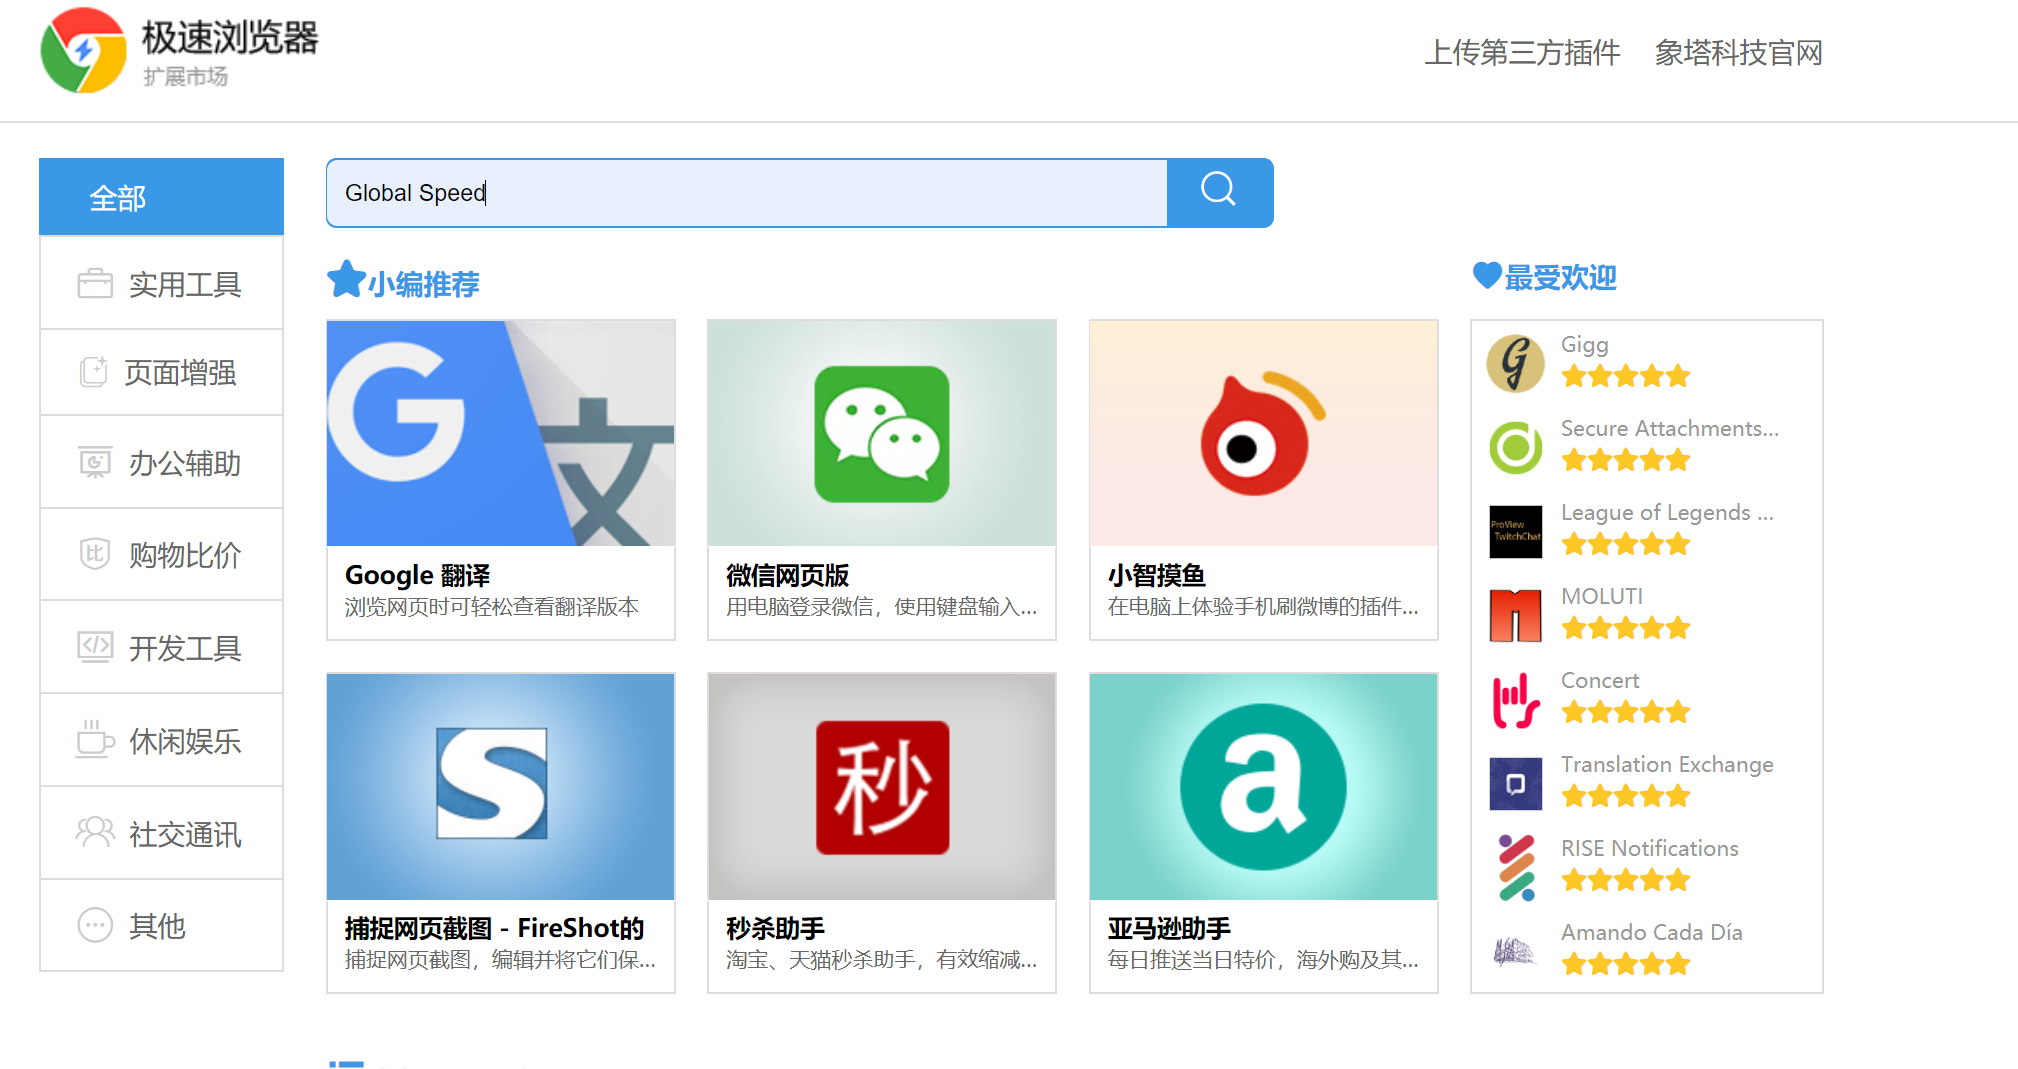
Task: Click the RISE Notifications name text
Action: tap(1650, 848)
